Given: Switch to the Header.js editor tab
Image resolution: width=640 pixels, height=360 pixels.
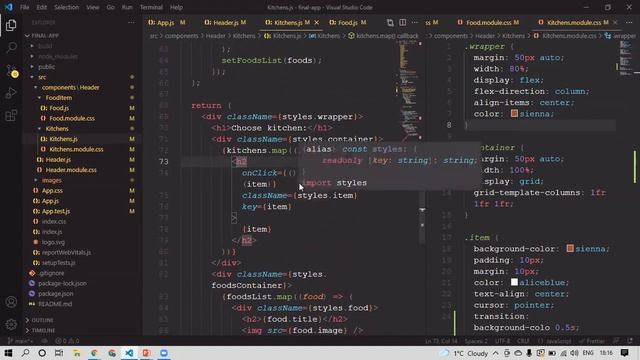Looking at the screenshot, I should [x=225, y=22].
